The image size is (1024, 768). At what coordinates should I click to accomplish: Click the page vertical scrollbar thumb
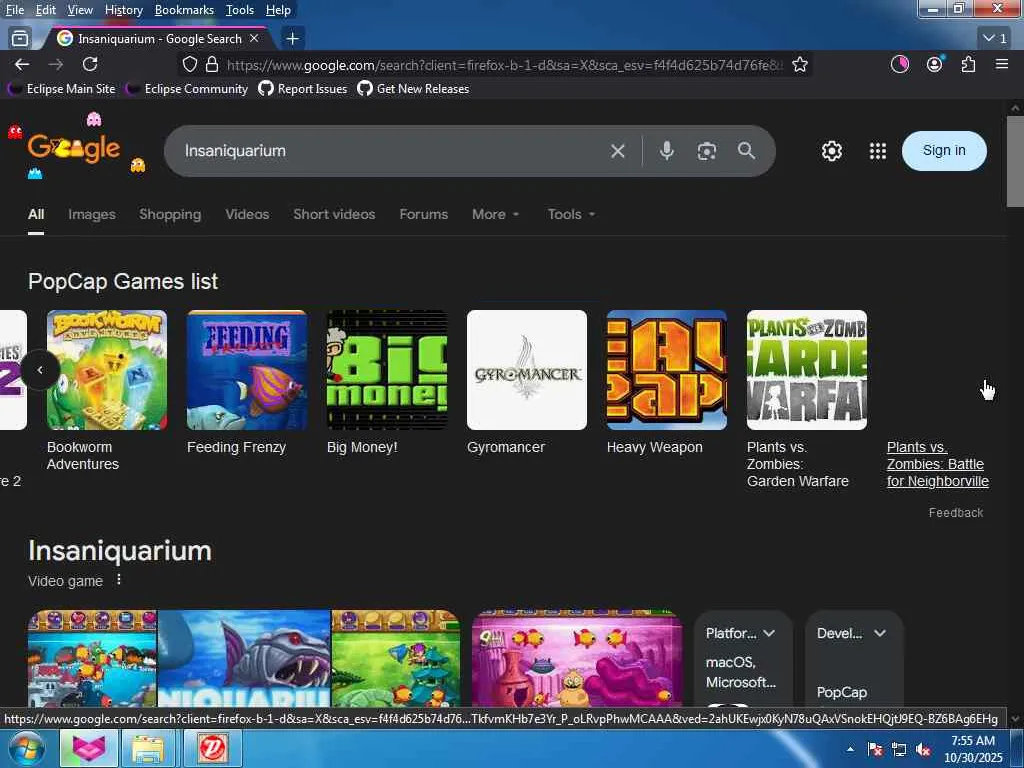(1014, 161)
